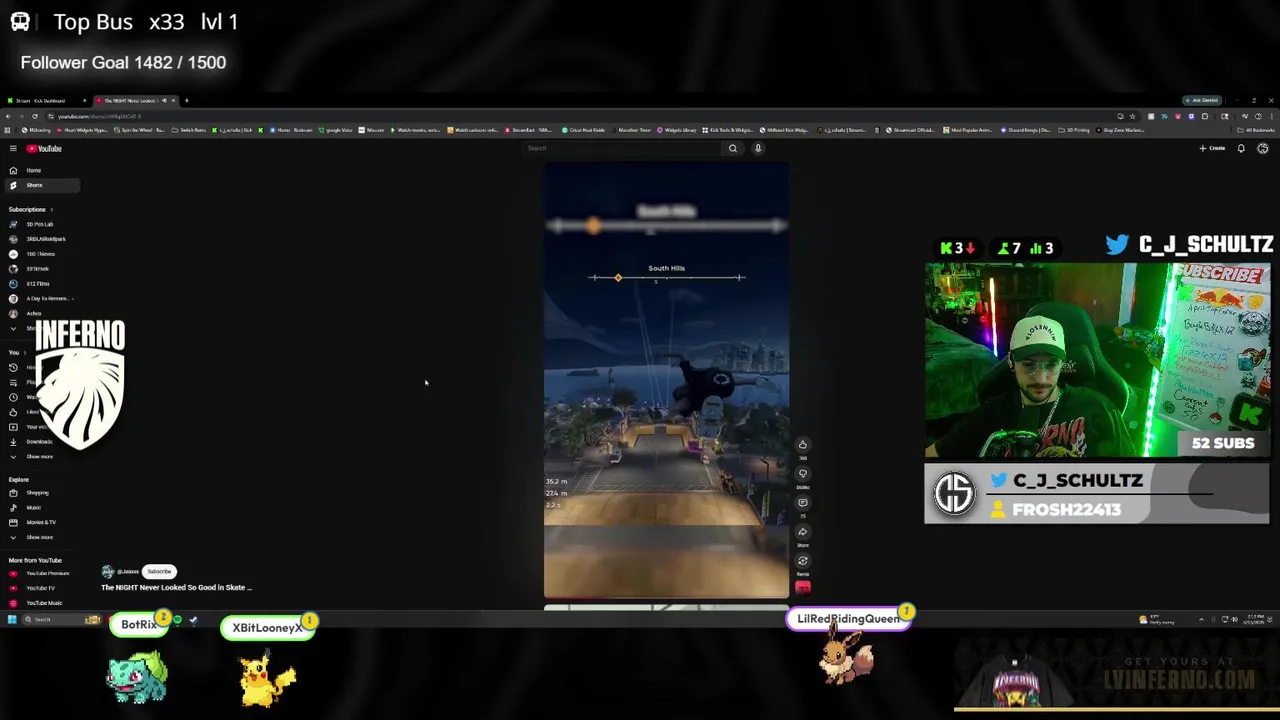
Task: Click the YouTube logo
Action: pyautogui.click(x=44, y=148)
